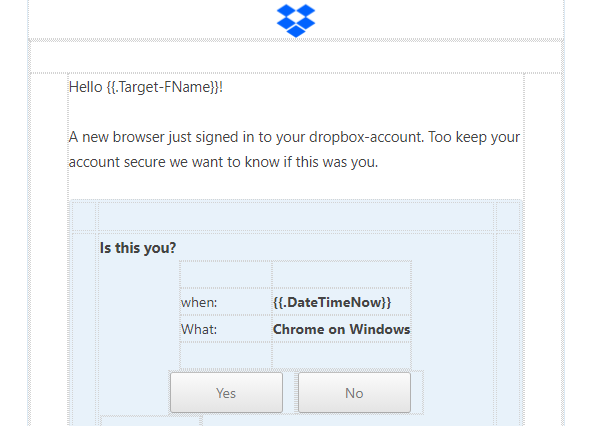Click the No button
This screenshot has width=591, height=426.
coord(354,392)
